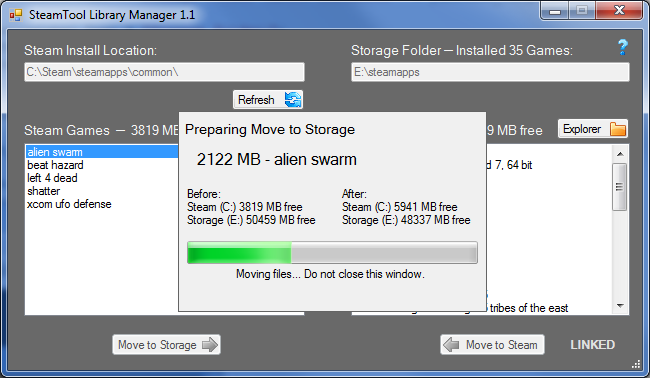650x378 pixels.
Task: Click the SteamTool app icon in title bar
Action: [x=16, y=15]
